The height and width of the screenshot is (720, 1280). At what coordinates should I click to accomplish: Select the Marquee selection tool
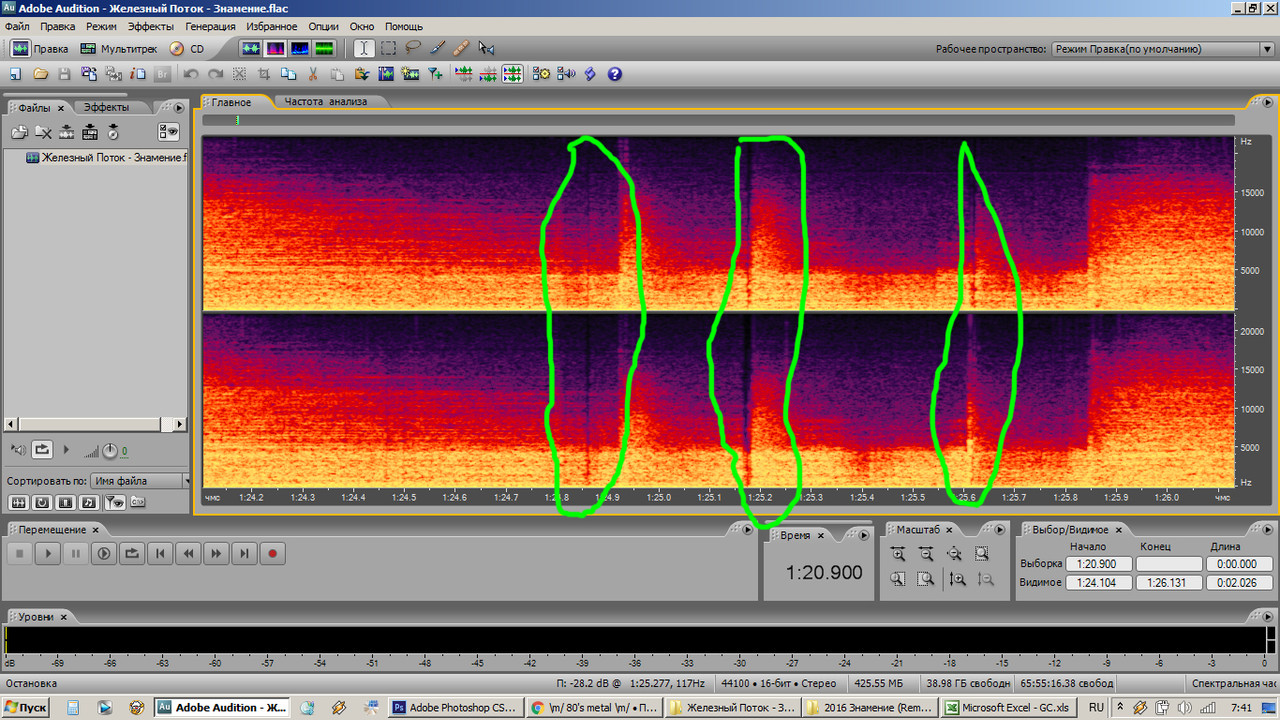point(388,48)
